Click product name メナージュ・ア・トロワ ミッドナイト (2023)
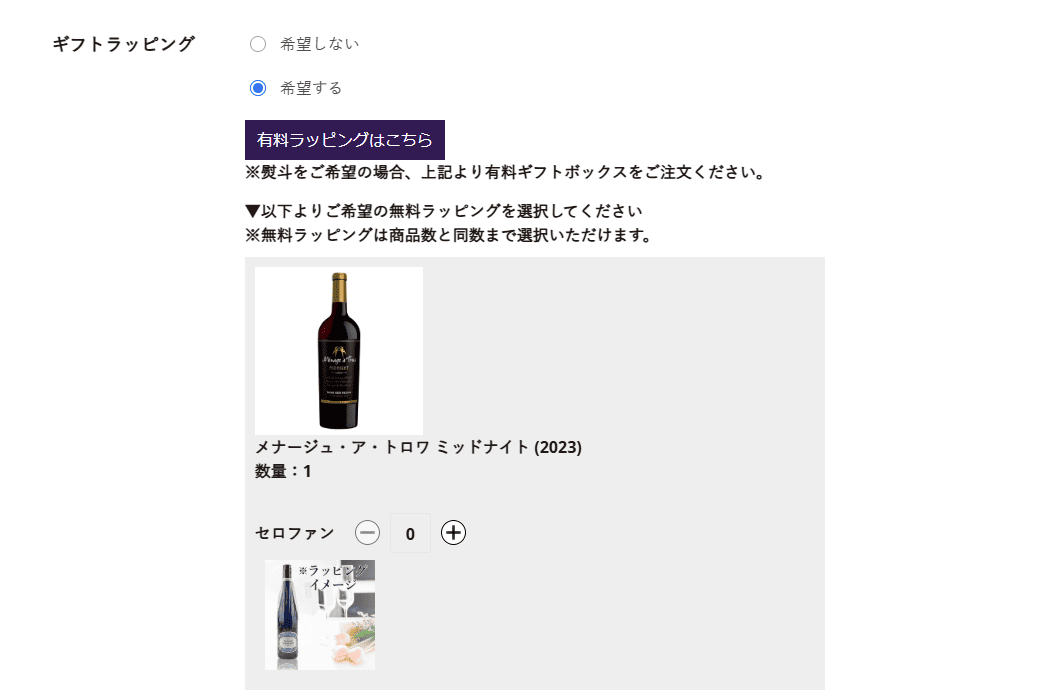 [418, 447]
